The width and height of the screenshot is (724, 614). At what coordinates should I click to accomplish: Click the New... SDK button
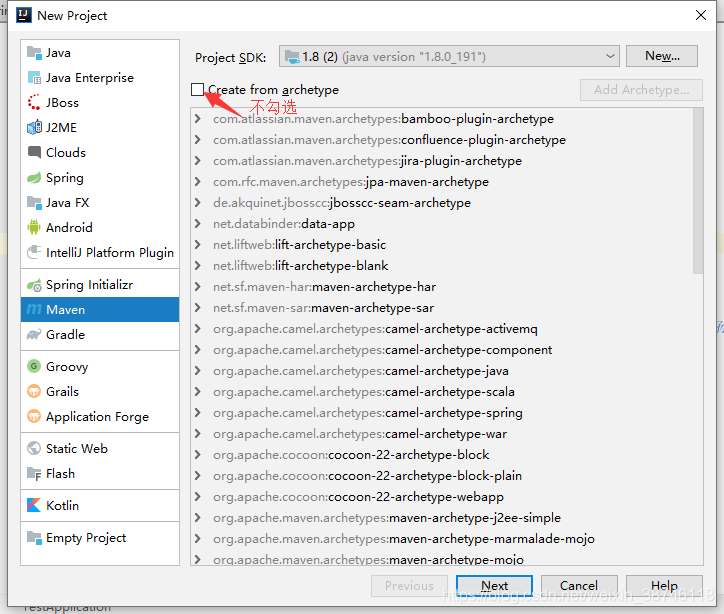click(x=662, y=56)
